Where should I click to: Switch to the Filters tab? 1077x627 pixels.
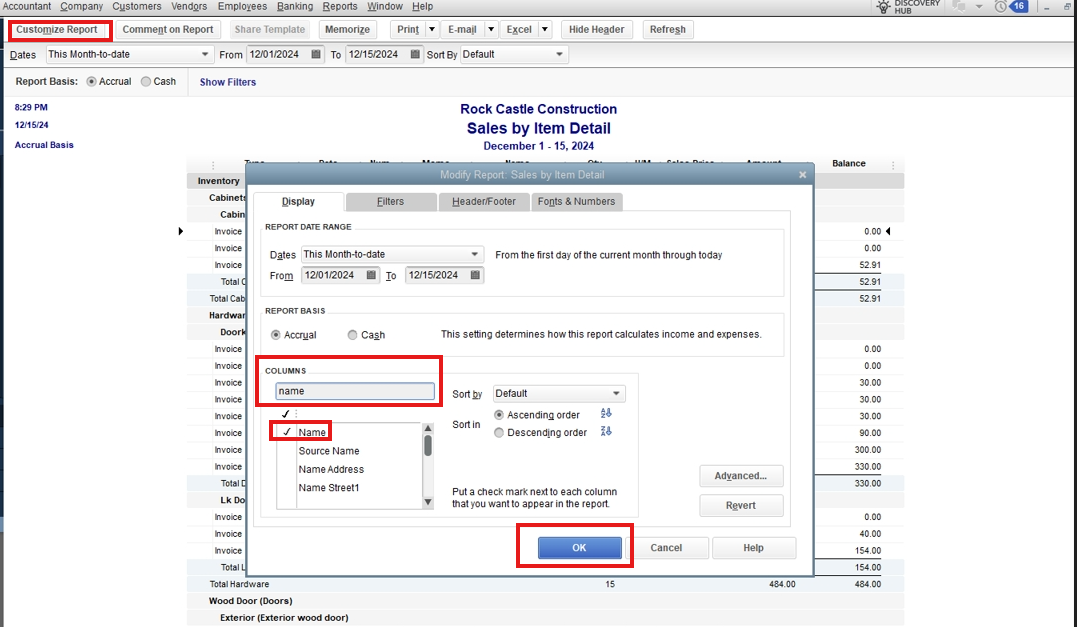tap(390, 201)
